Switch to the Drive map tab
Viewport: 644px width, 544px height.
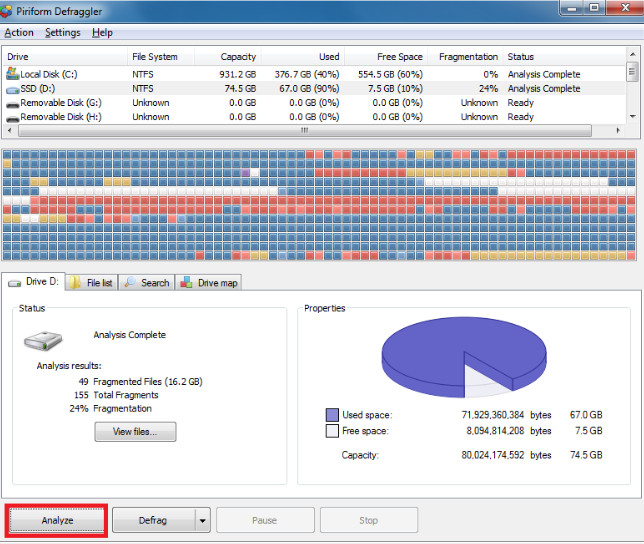[x=208, y=282]
